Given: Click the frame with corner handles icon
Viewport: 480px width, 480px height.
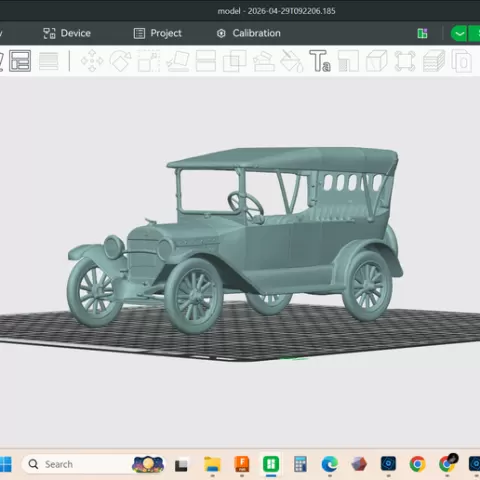Looking at the screenshot, I should pos(405,61).
